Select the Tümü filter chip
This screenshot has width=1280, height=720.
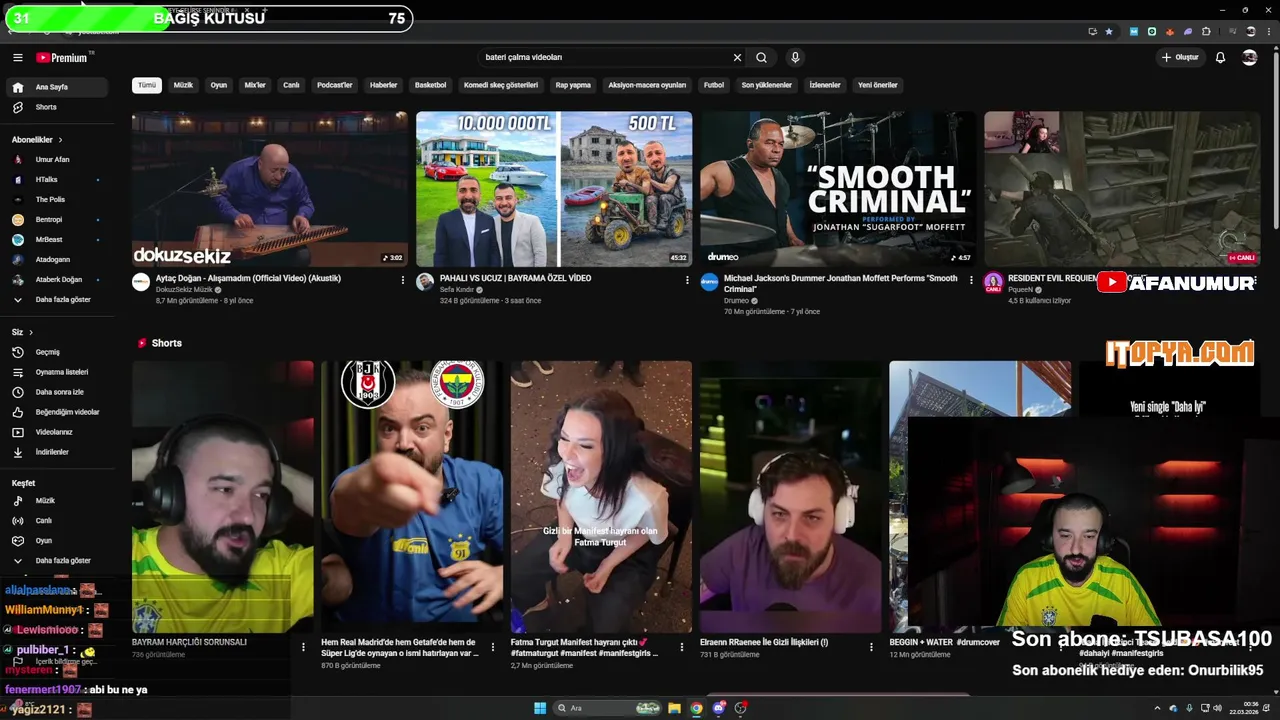click(147, 85)
